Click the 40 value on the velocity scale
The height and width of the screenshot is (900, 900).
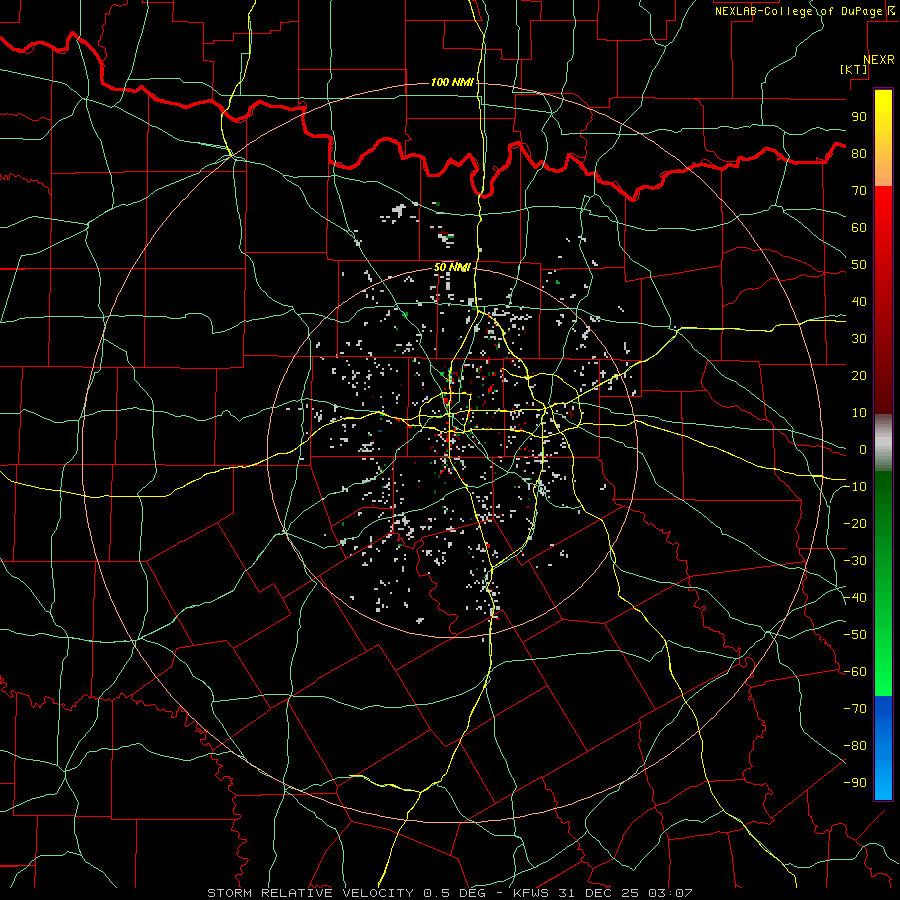pos(859,301)
